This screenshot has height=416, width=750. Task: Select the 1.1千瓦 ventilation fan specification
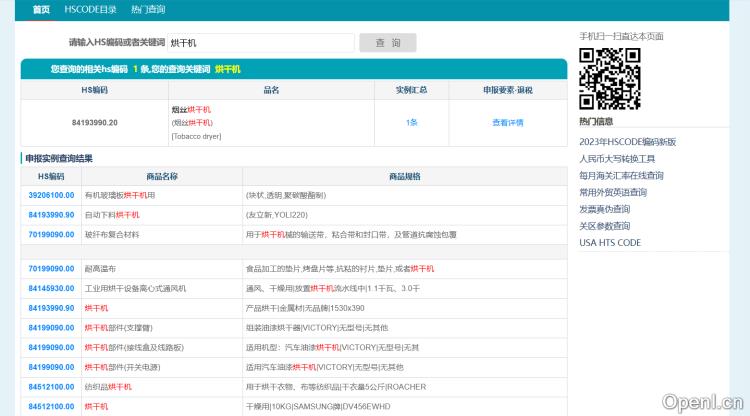[x=333, y=288]
